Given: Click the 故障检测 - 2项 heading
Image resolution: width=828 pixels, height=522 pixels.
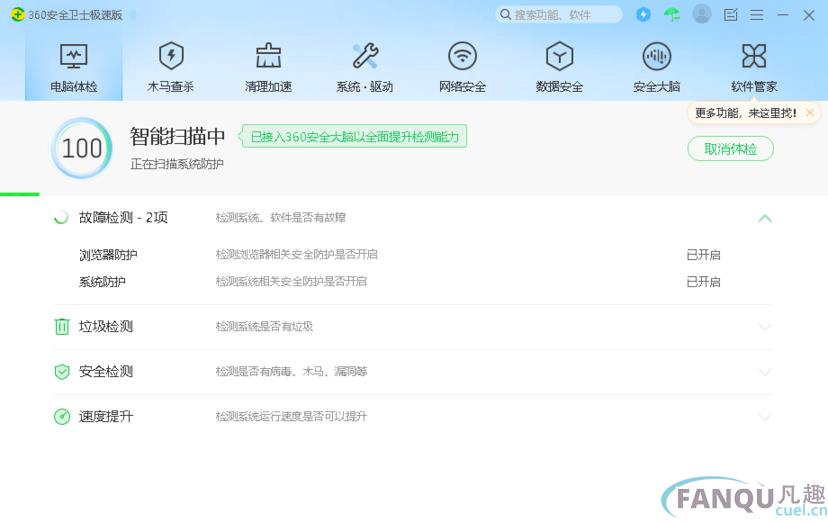Looking at the screenshot, I should click(123, 217).
